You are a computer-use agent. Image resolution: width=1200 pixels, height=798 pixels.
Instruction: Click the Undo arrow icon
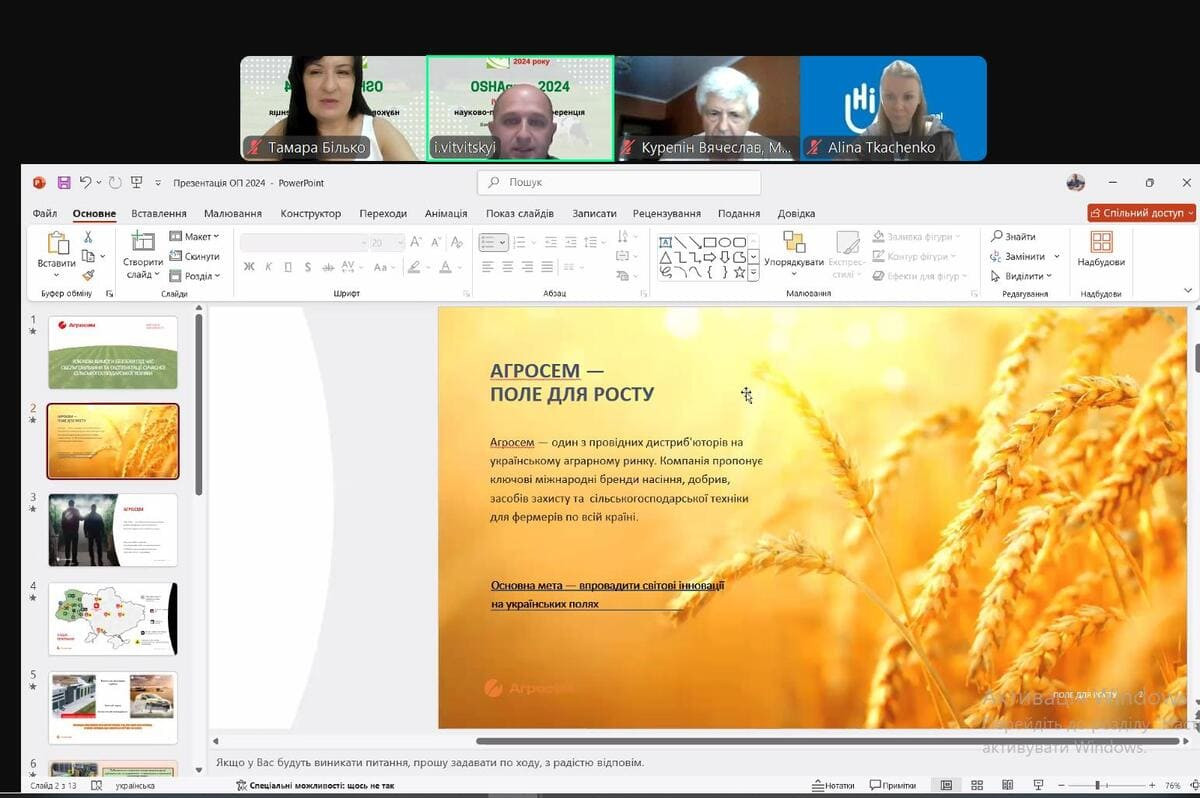(86, 183)
